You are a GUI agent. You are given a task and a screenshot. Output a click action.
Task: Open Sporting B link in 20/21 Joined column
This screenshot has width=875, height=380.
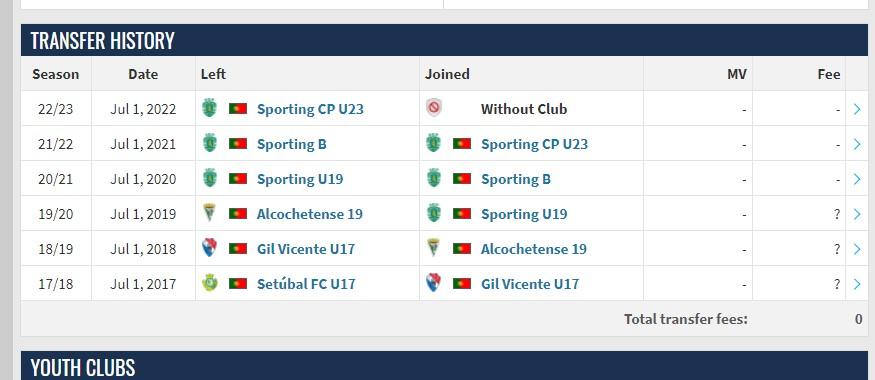[x=516, y=179]
